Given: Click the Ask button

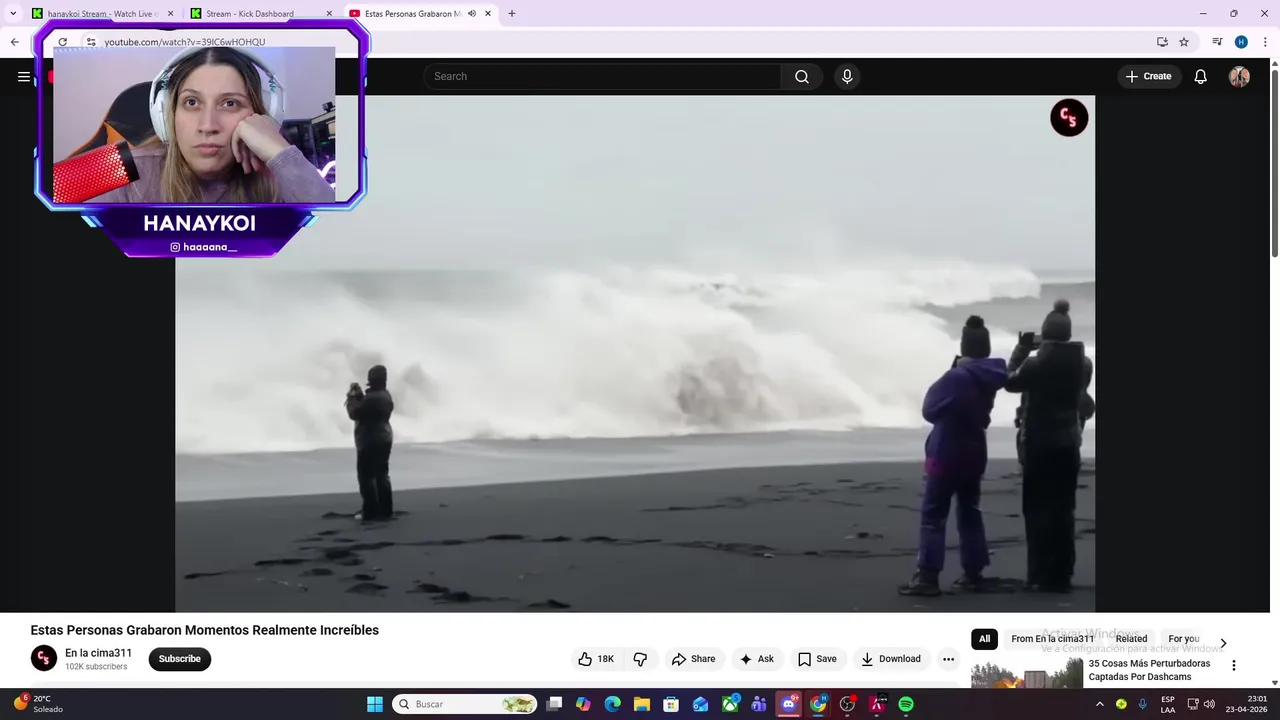Looking at the screenshot, I should tap(756, 659).
